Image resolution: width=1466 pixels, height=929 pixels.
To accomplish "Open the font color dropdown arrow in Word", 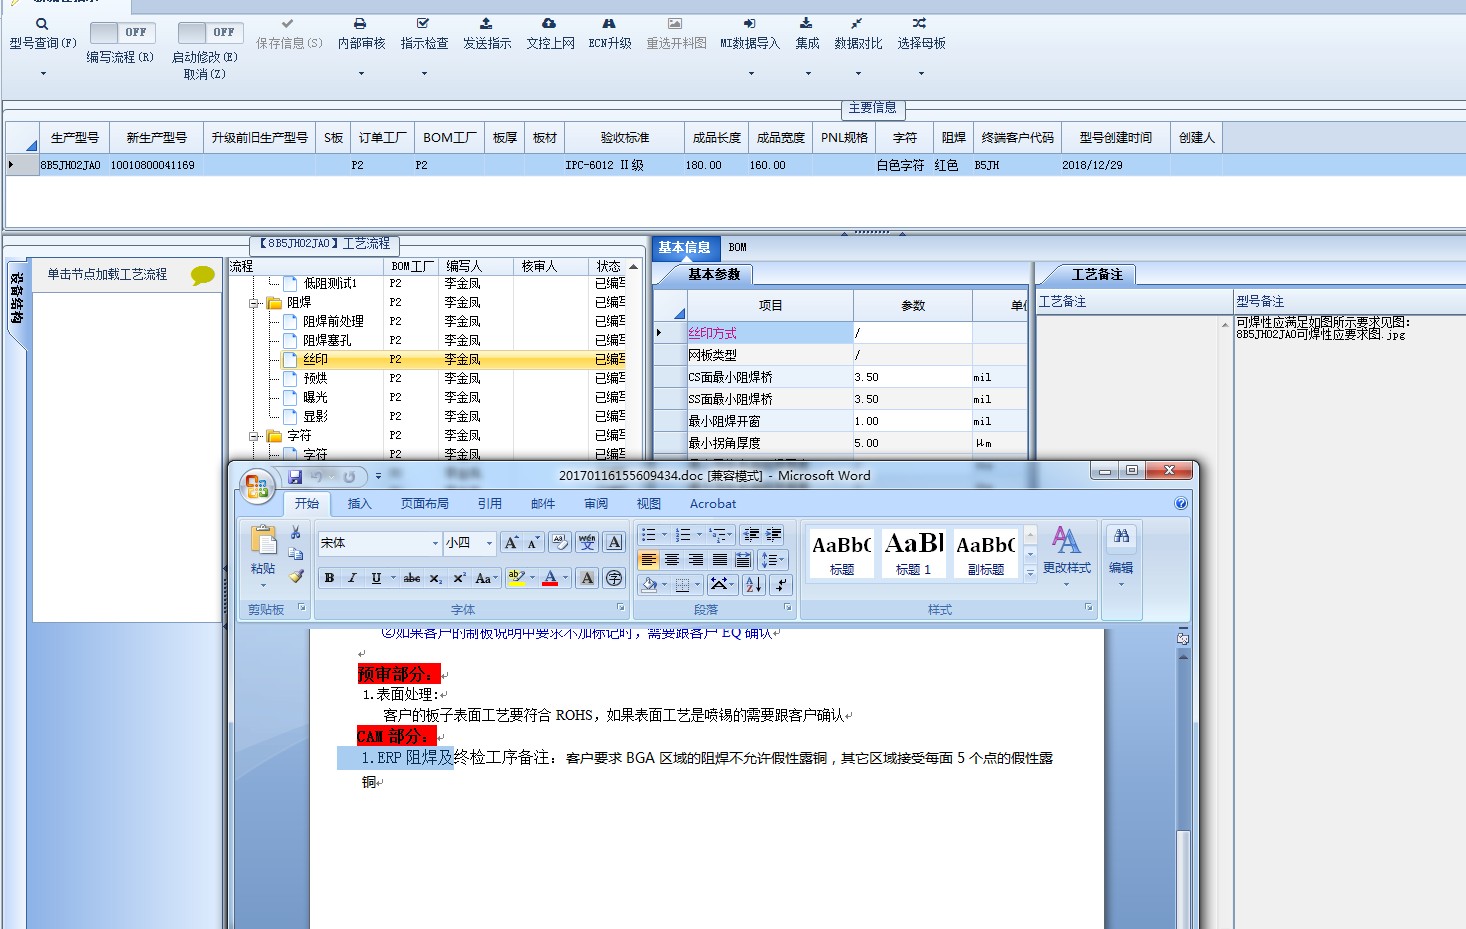I will tap(565, 578).
